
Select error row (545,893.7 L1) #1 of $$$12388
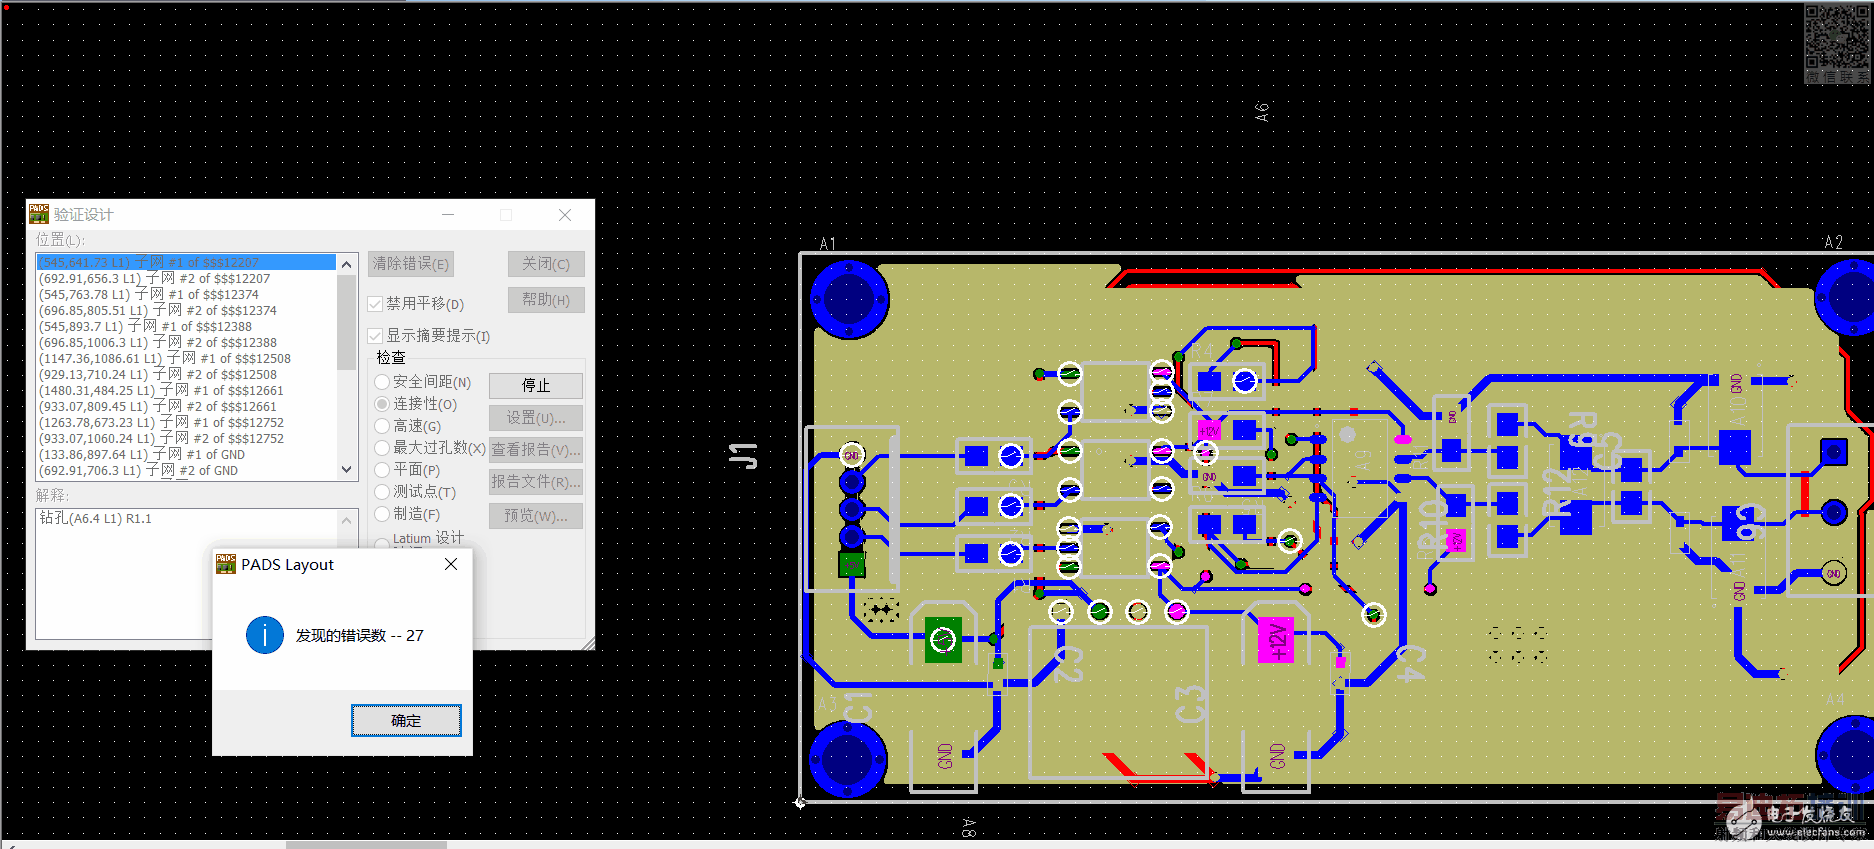(x=186, y=326)
